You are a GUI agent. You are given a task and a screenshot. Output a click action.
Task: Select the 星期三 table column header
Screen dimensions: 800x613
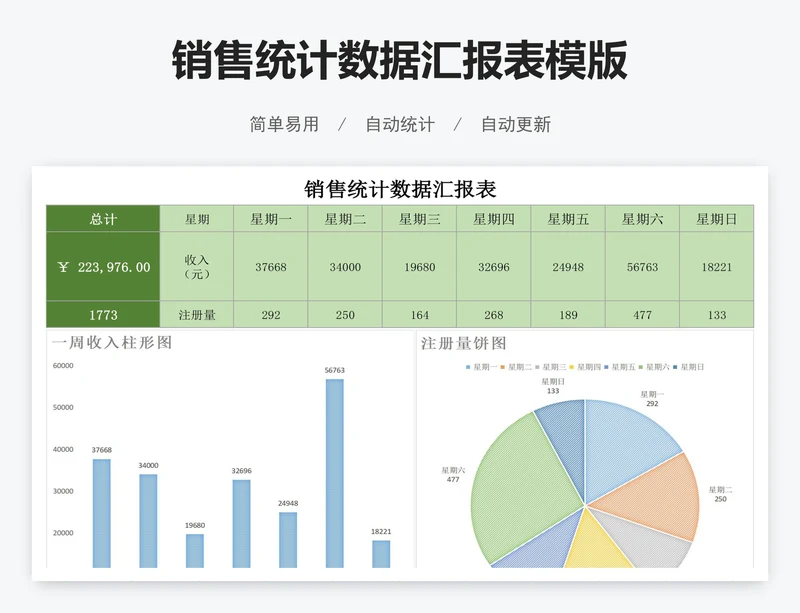coord(419,218)
